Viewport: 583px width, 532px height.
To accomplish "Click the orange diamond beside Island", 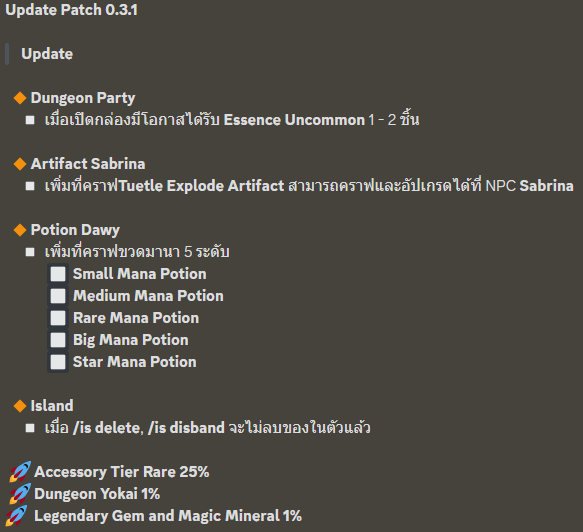I will click(x=20, y=406).
